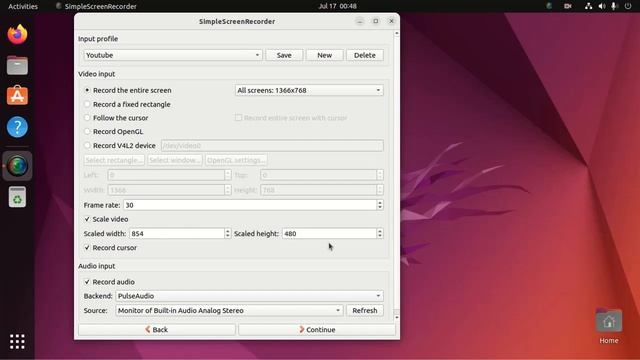The width and height of the screenshot is (640, 360).
Task: Open Activities overview
Action: 23,6
